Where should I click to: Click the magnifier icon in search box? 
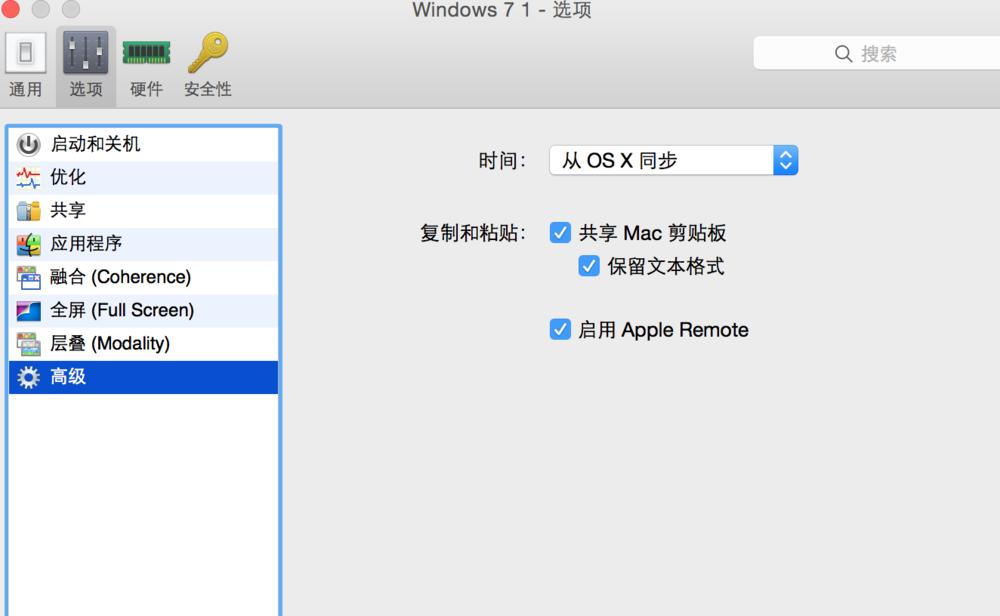(843, 54)
